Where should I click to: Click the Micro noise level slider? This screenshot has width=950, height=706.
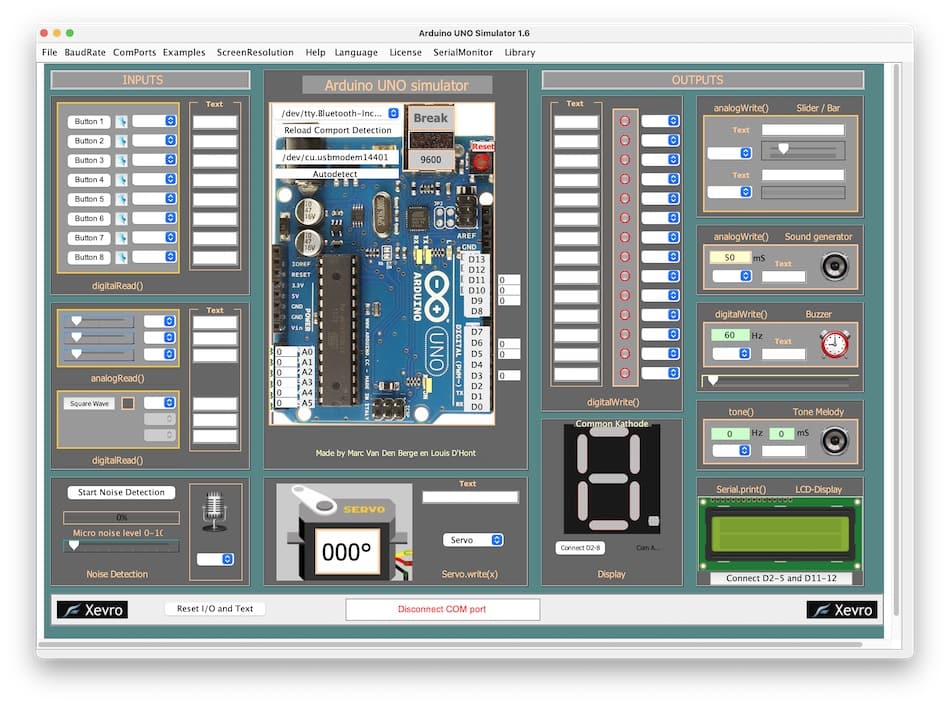click(121, 546)
